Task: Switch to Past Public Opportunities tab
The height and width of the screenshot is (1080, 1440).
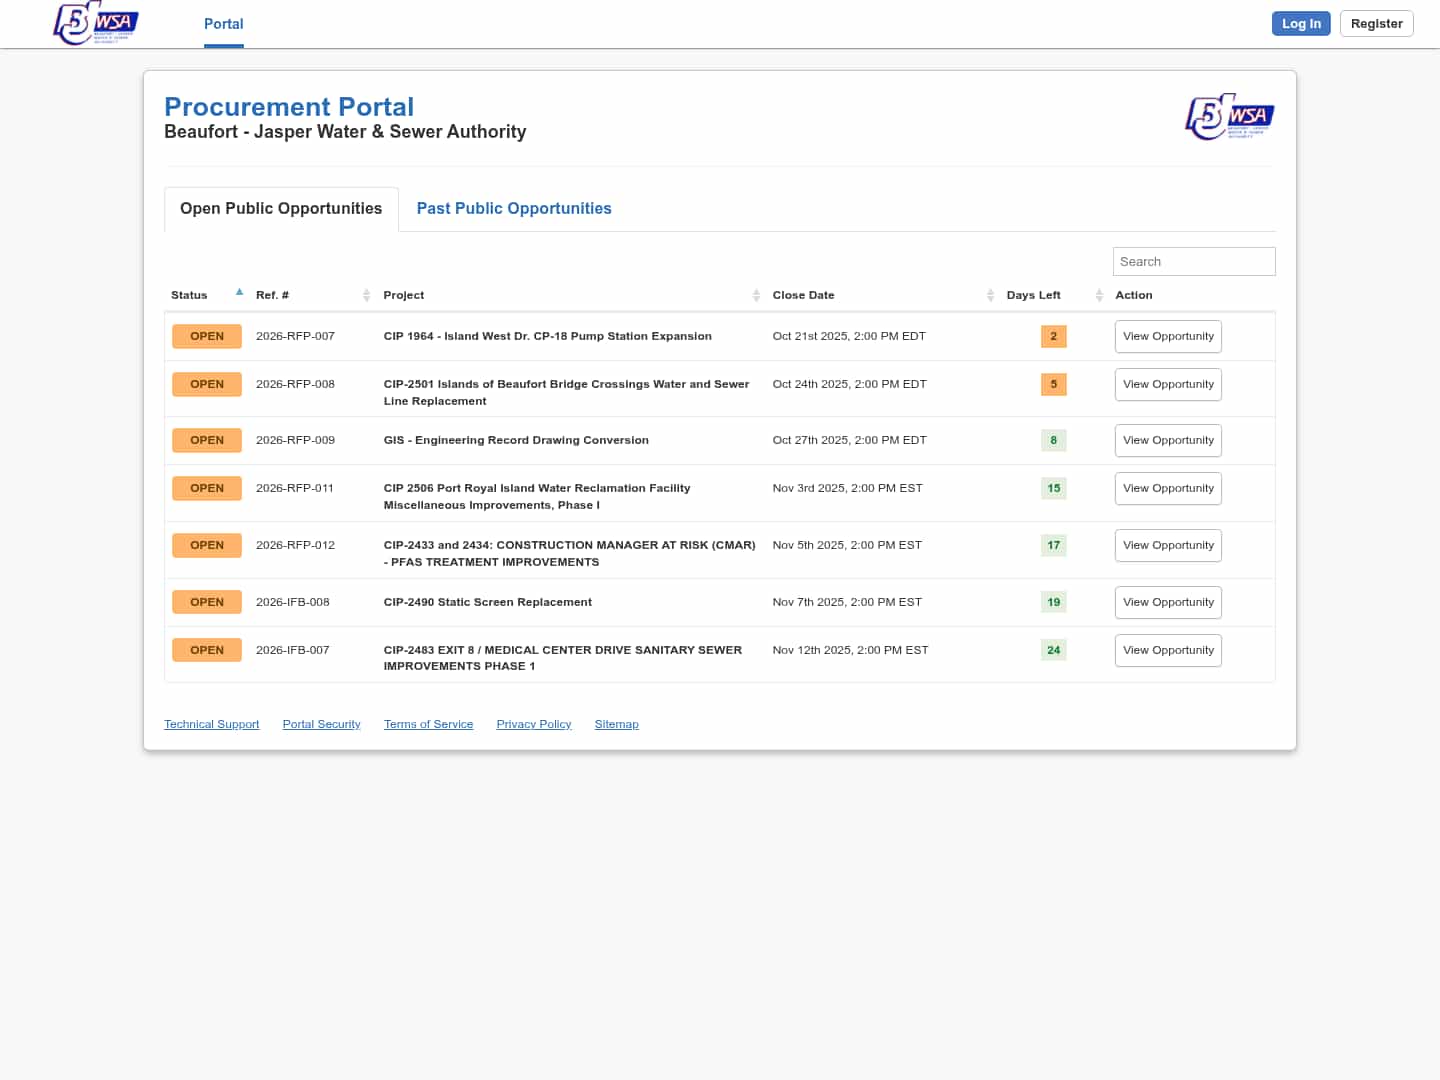Action: (x=514, y=209)
